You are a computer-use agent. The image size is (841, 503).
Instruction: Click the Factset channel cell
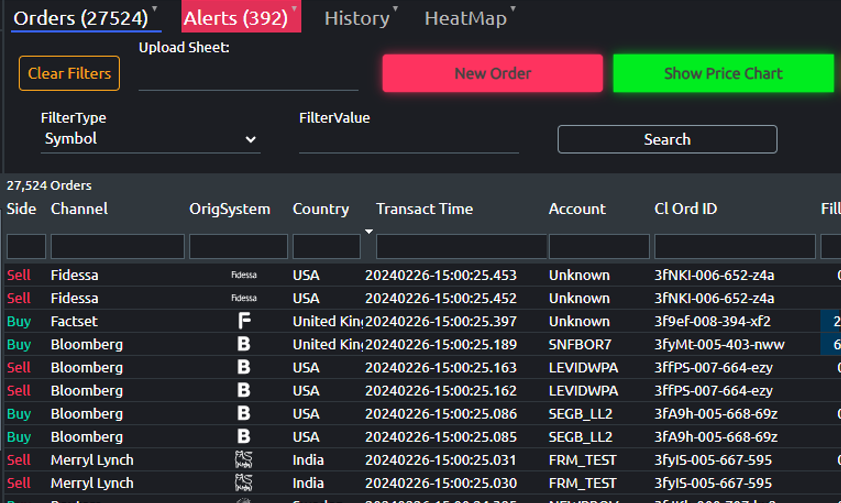coord(74,321)
